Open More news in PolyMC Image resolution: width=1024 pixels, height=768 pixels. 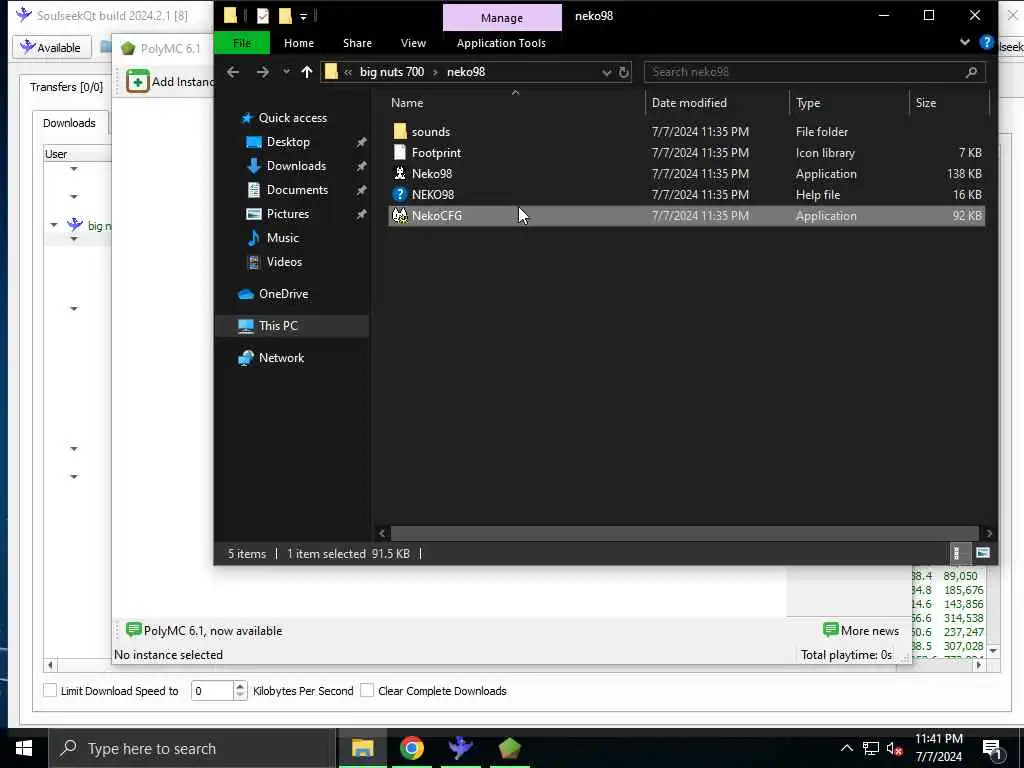[x=861, y=630]
